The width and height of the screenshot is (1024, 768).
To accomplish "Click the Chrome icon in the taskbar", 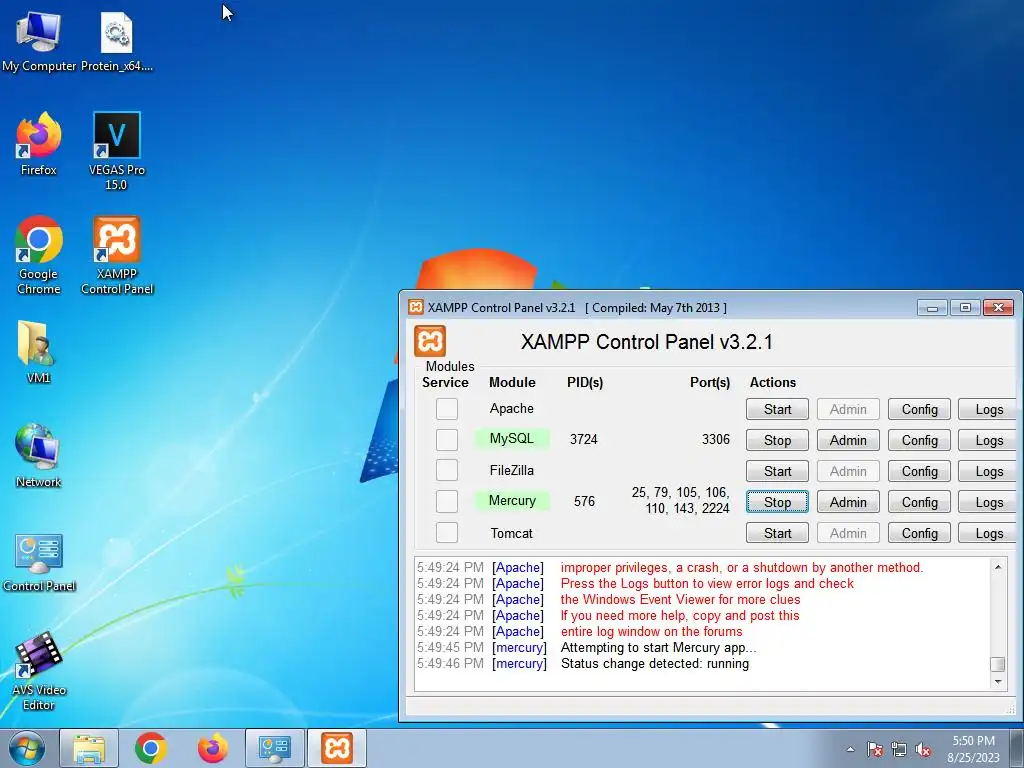I will 151,748.
